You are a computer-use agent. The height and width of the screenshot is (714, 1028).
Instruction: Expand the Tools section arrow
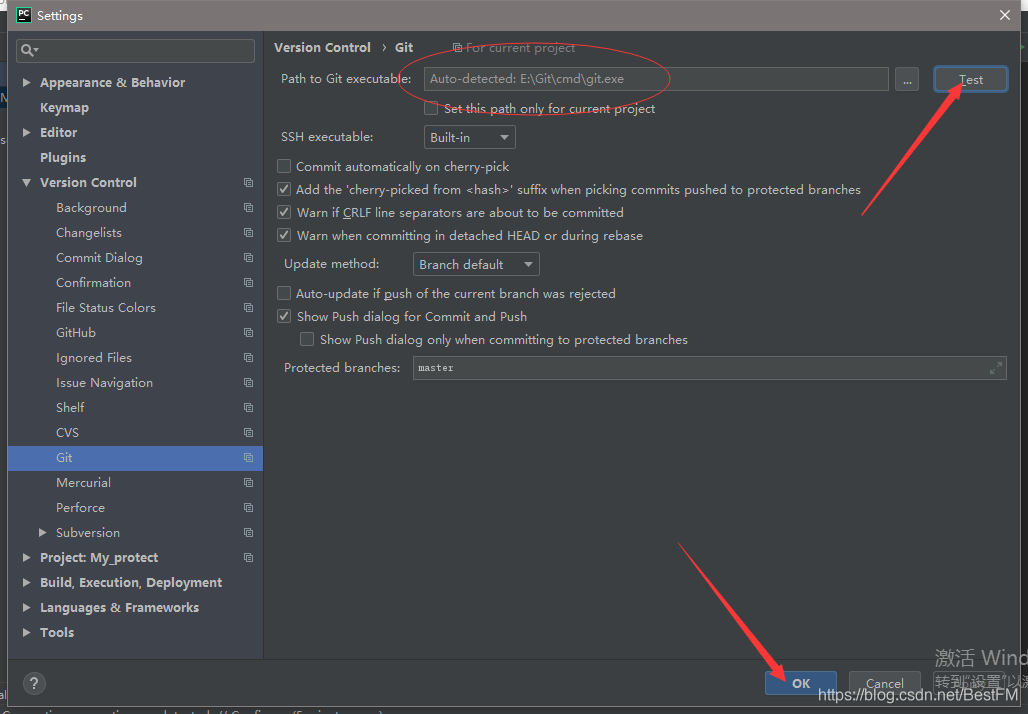(x=26, y=632)
